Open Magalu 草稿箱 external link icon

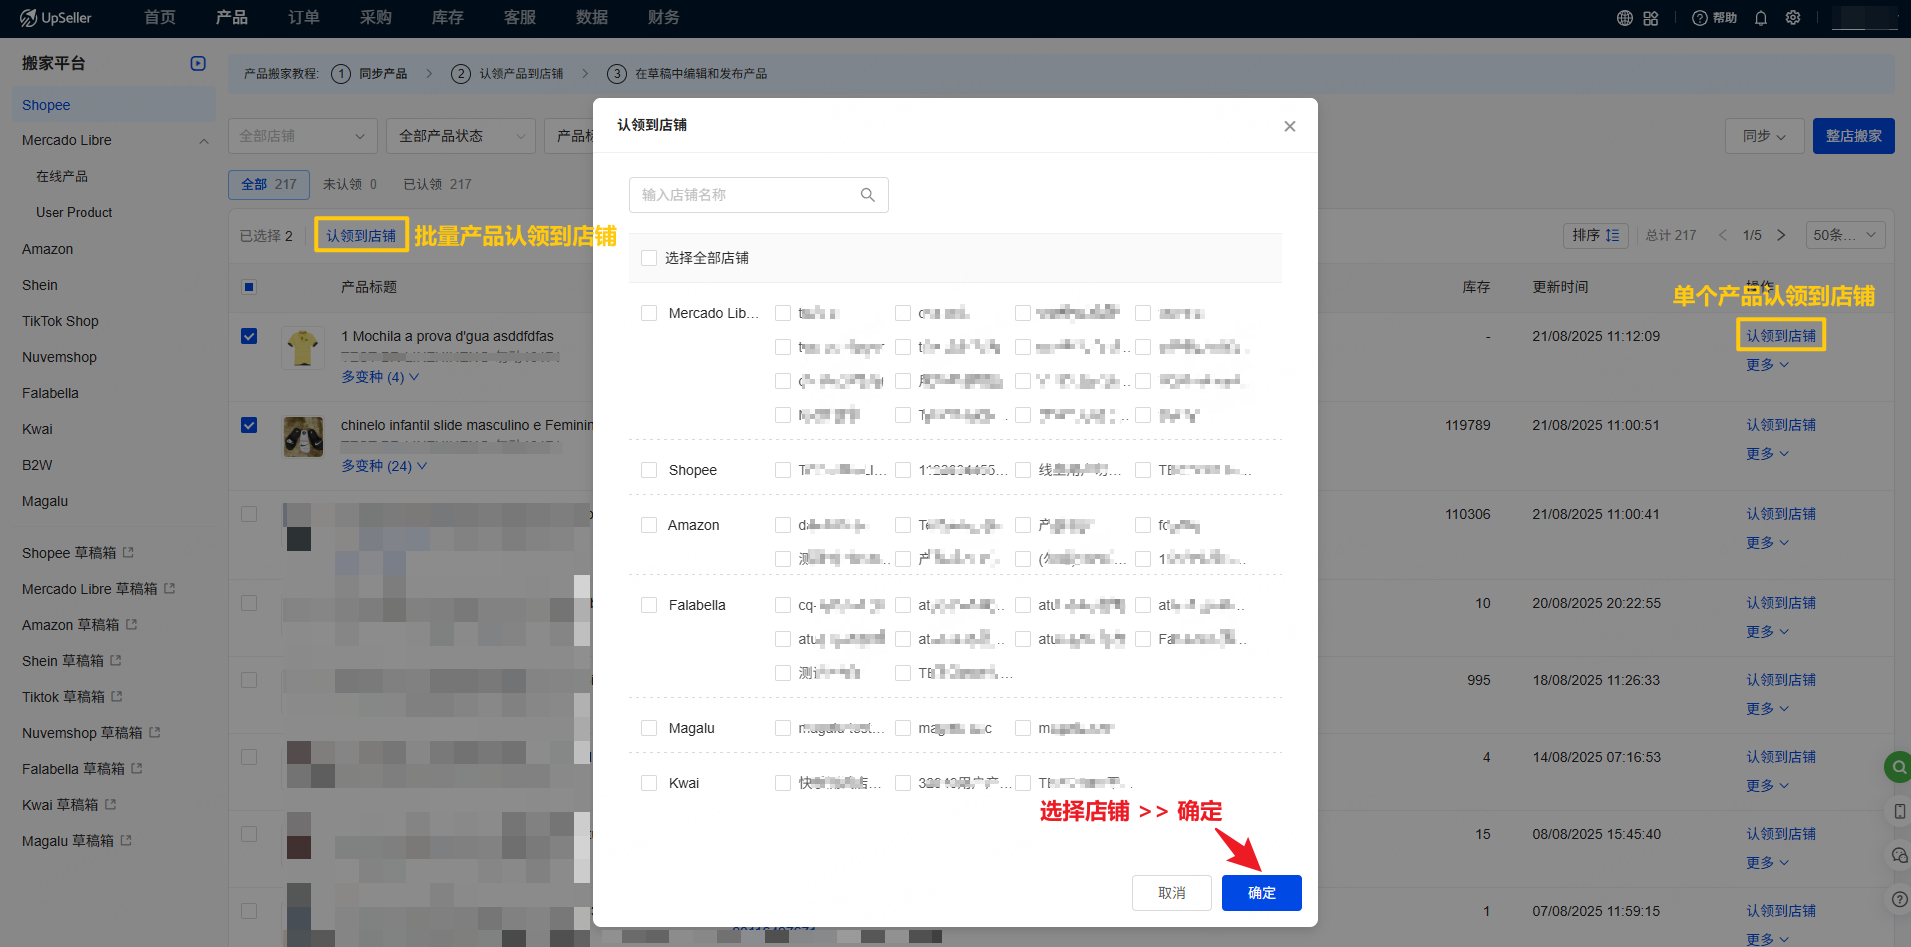[126, 840]
